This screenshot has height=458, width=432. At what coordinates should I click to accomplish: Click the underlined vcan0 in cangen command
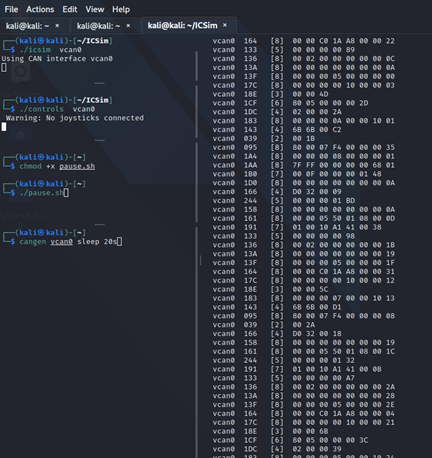point(61,241)
